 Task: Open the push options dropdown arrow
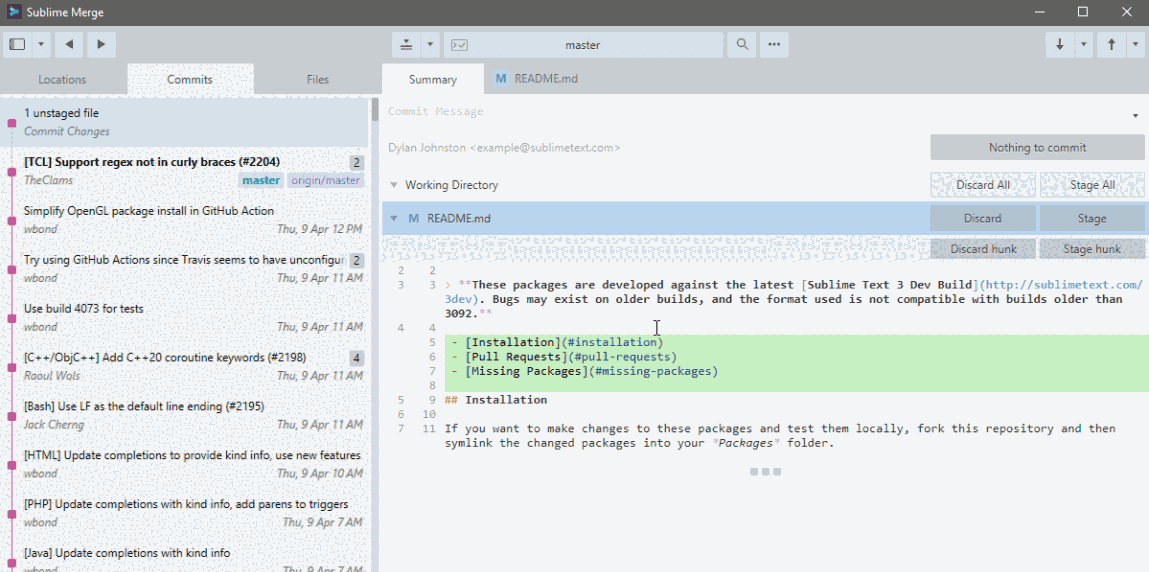1136,45
